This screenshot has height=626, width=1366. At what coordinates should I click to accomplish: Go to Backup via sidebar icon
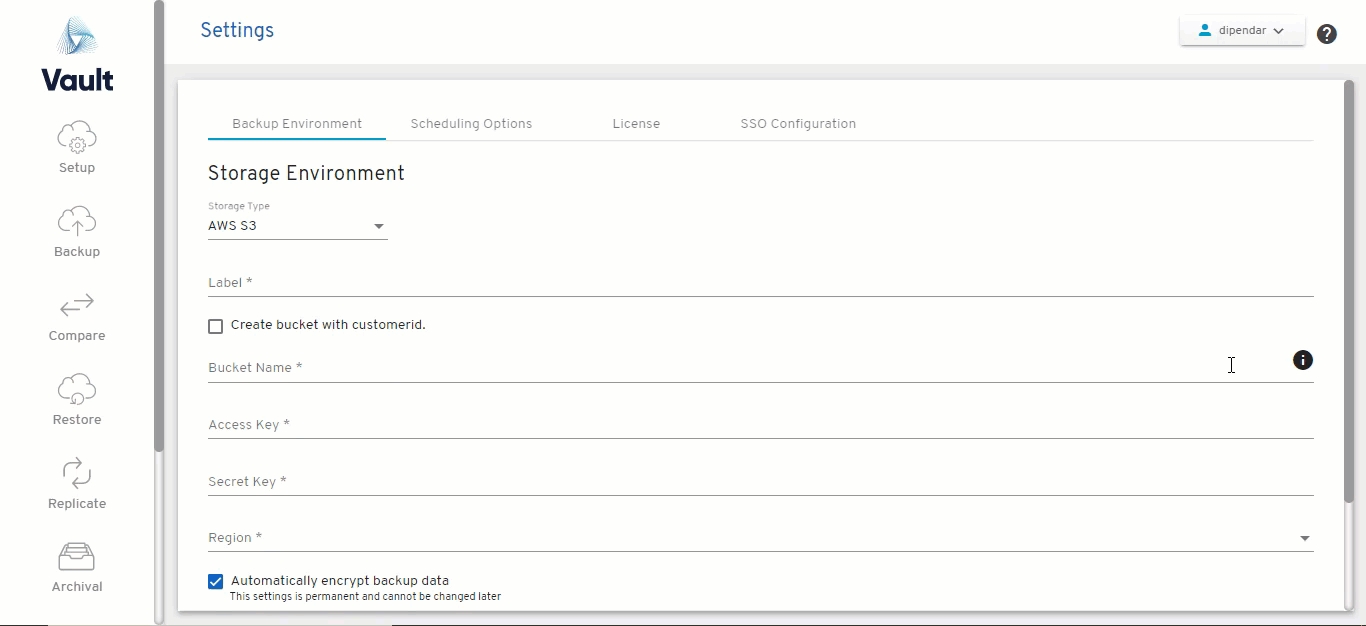click(77, 221)
